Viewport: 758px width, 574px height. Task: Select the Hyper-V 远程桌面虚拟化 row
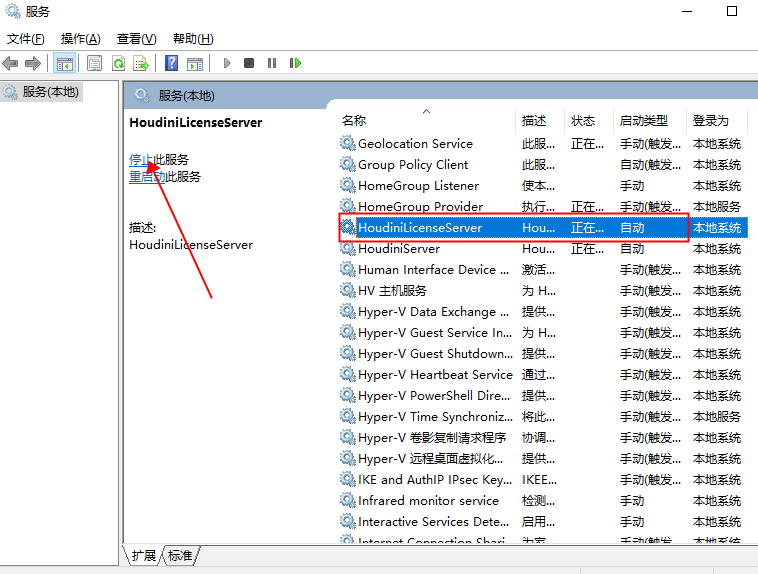point(543,459)
